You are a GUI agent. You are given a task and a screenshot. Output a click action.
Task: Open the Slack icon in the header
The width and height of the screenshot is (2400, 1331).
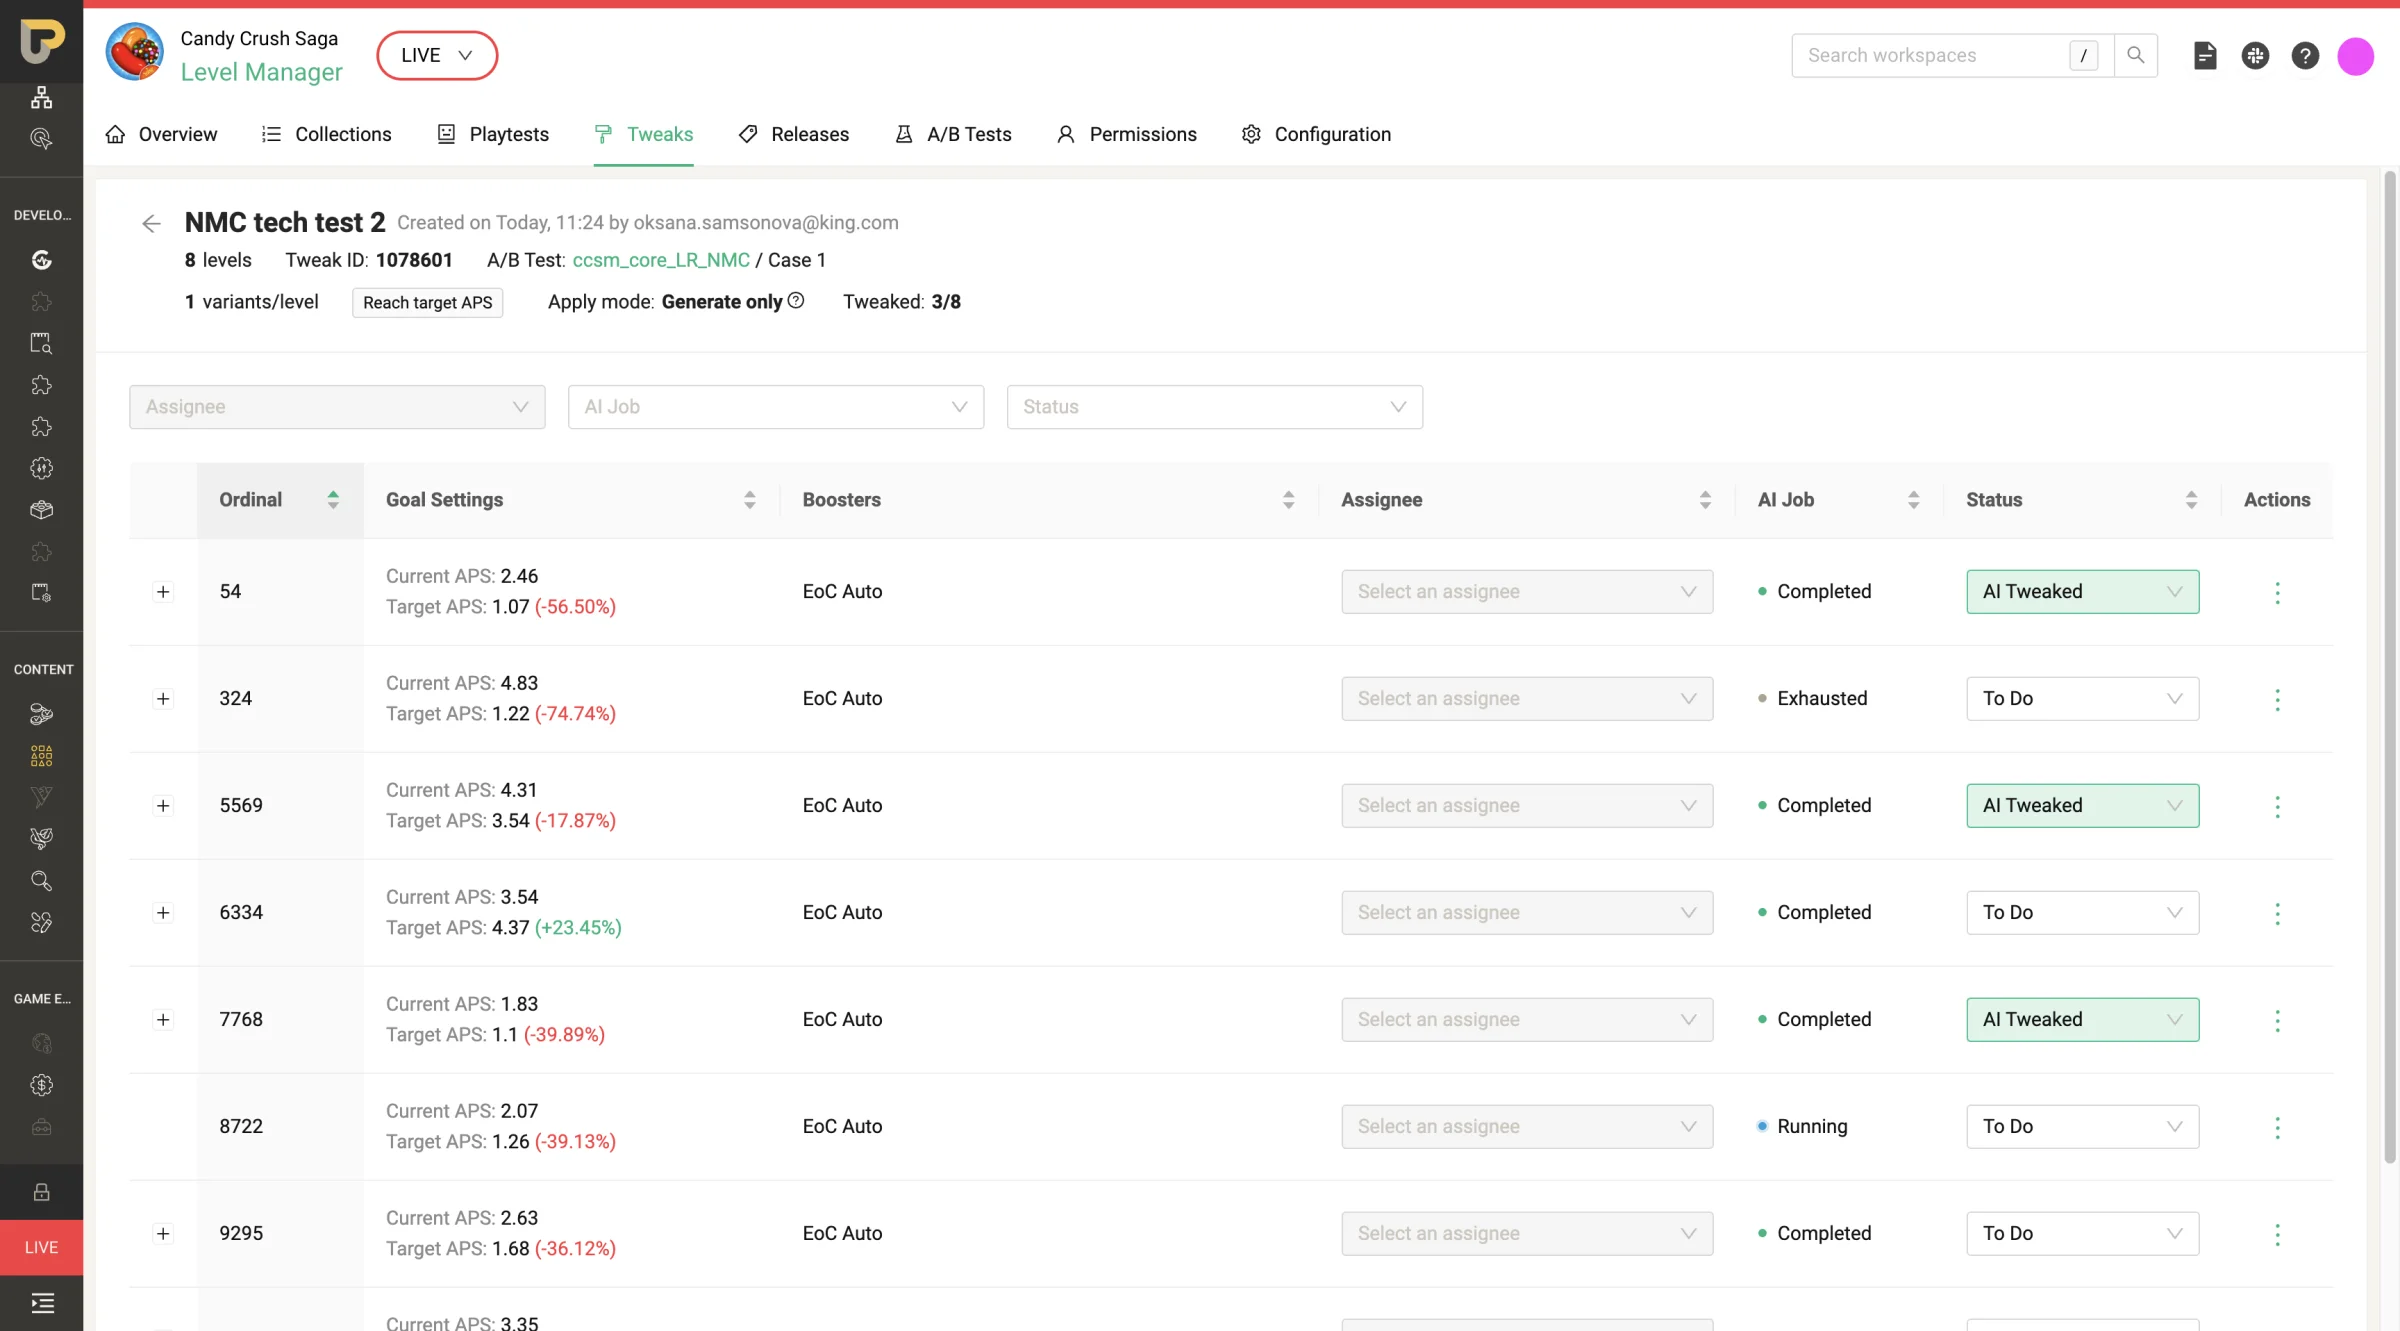click(2255, 56)
